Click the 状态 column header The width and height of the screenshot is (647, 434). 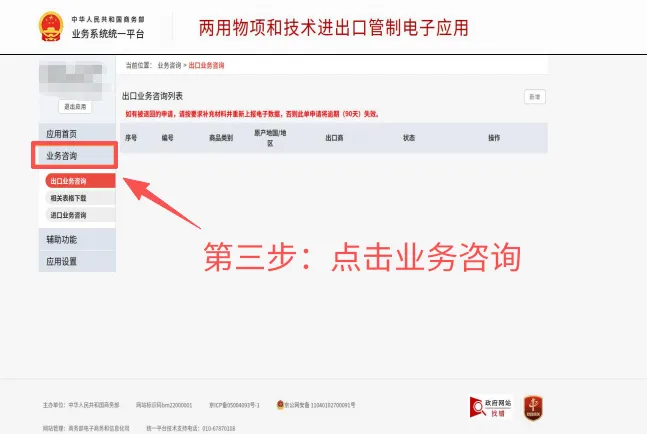(x=409, y=138)
